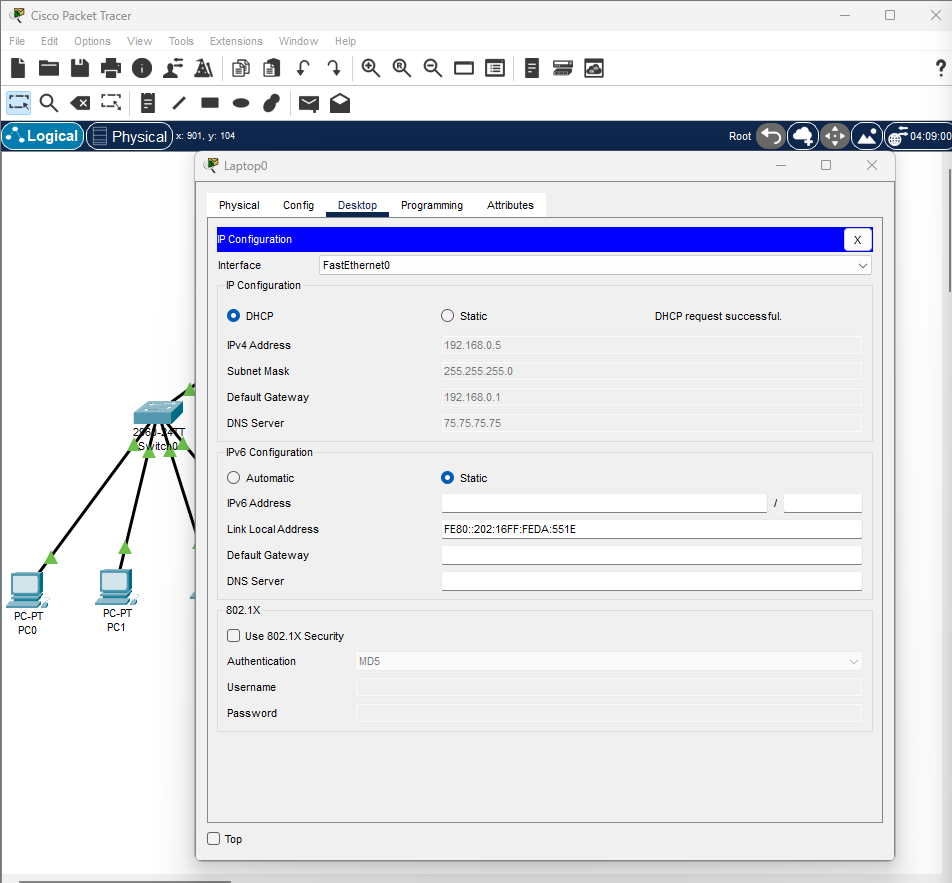Click the Add Complex PDU open envelope
952x883 pixels.
click(340, 103)
